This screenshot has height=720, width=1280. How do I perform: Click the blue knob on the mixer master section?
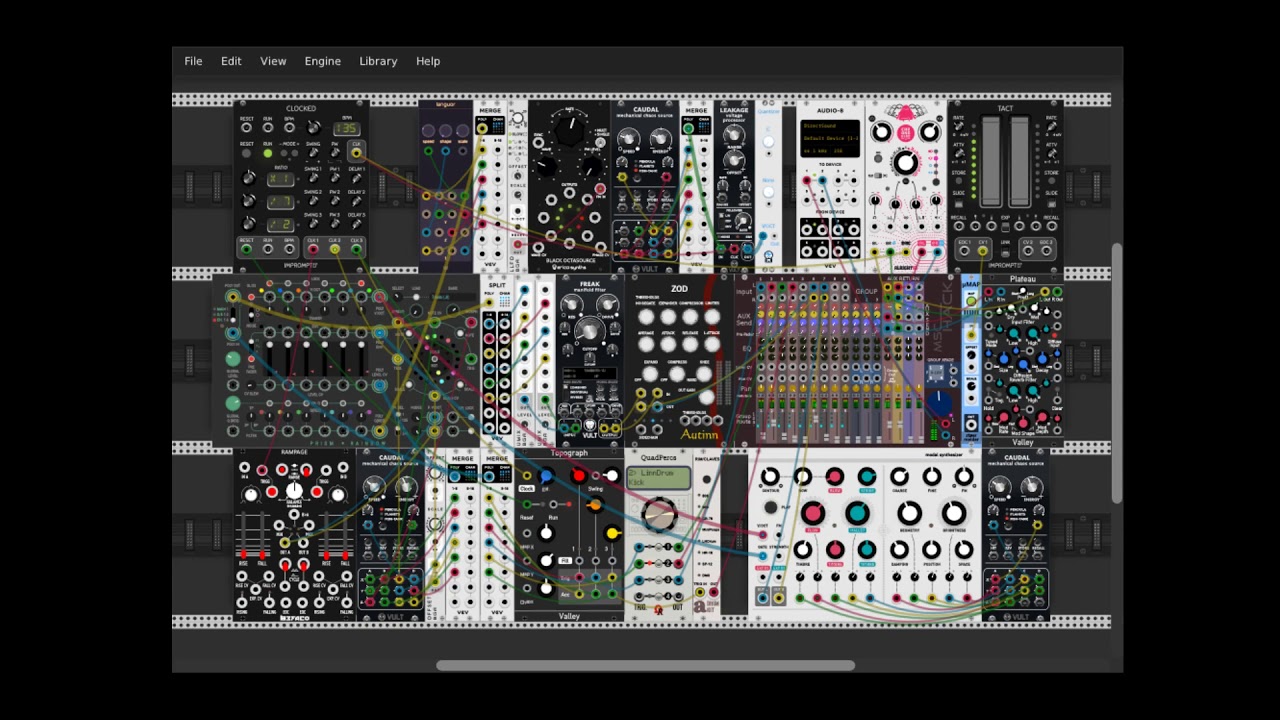939,403
